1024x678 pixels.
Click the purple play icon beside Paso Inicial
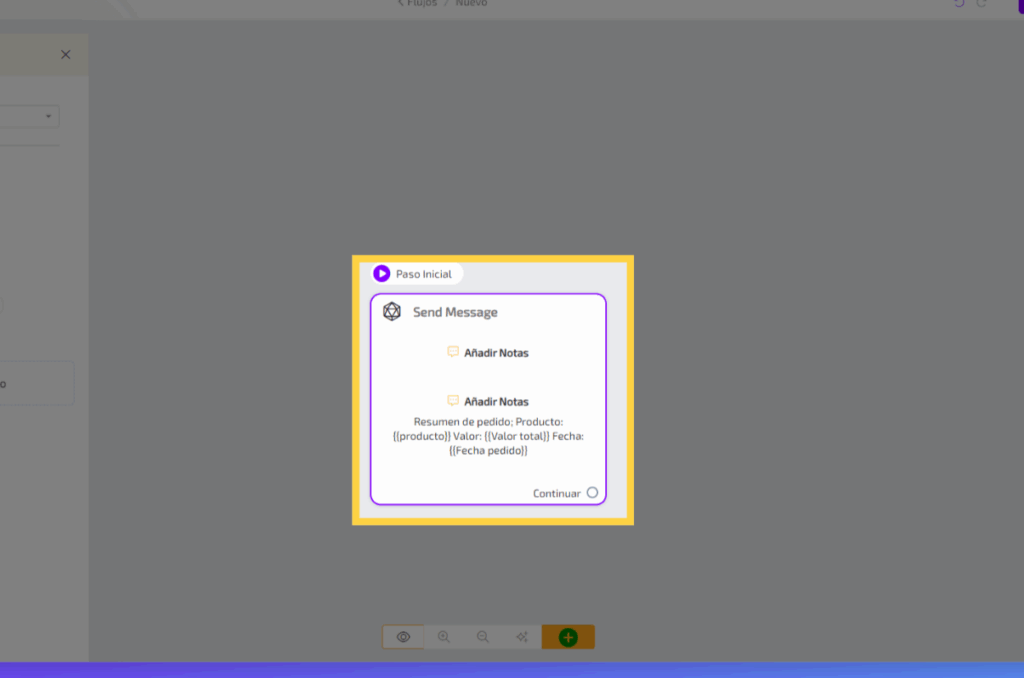pos(382,274)
